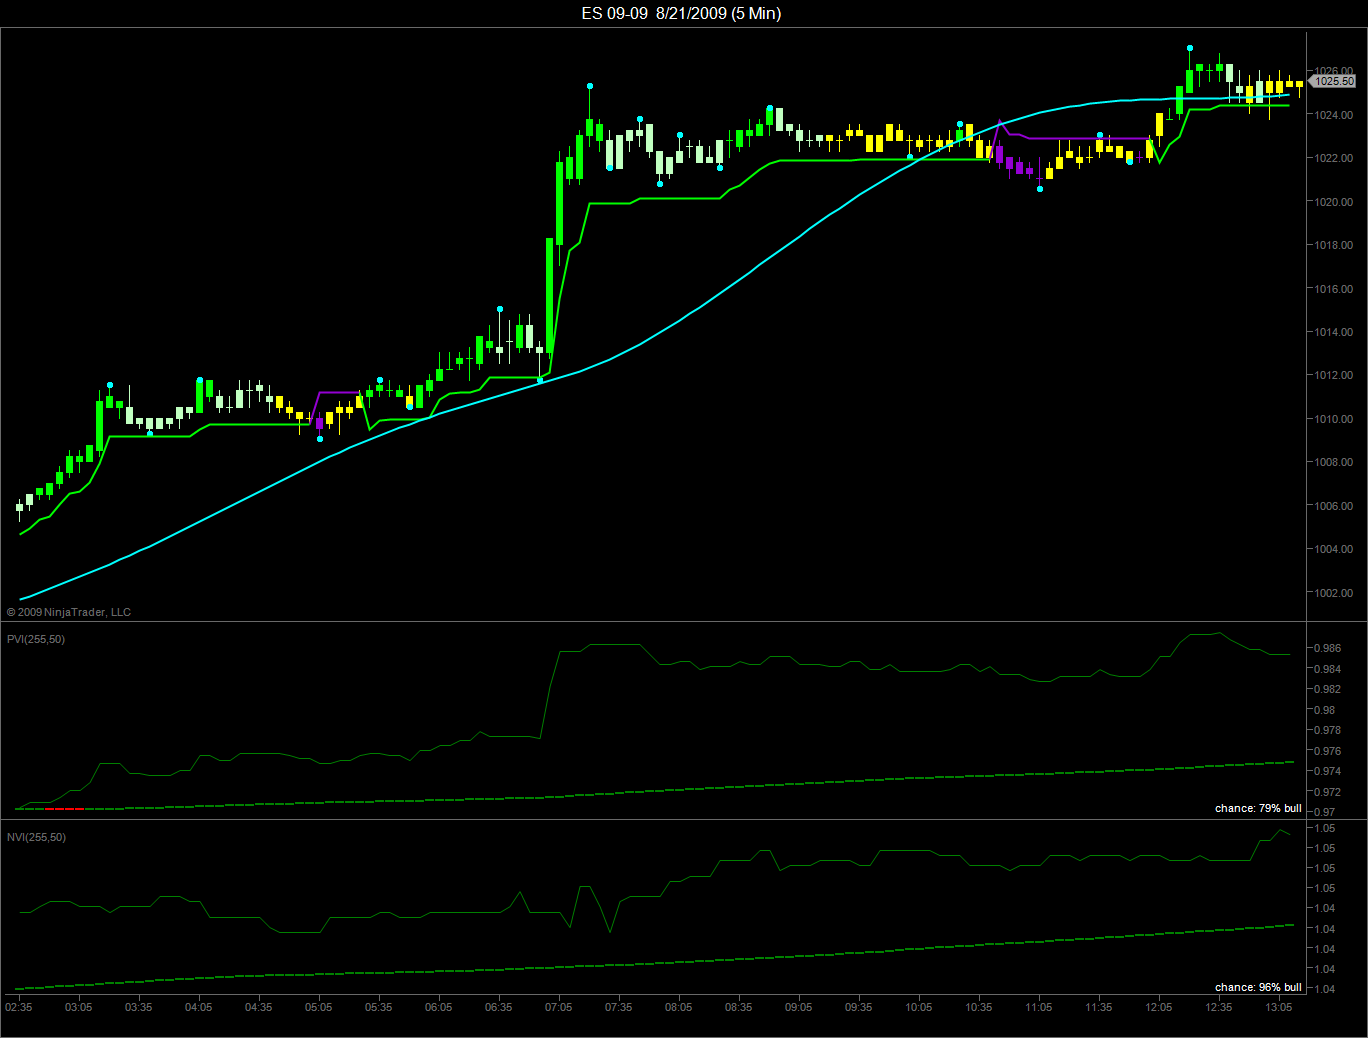Click the 11:05 time axis label
The image size is (1368, 1038).
coord(1039,1007)
